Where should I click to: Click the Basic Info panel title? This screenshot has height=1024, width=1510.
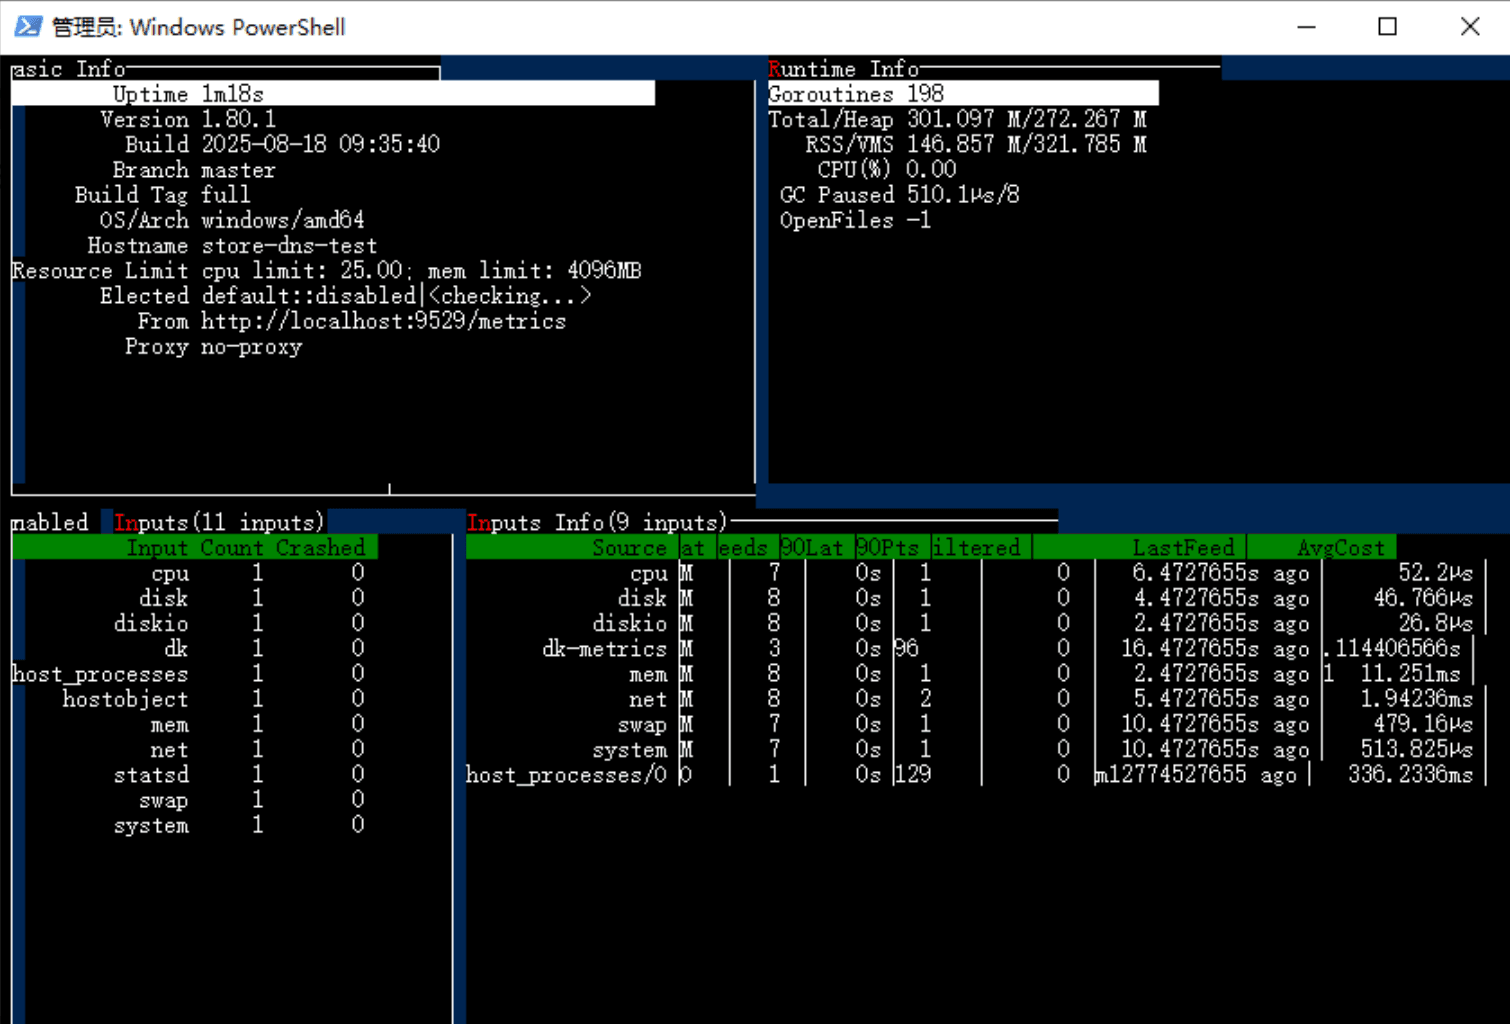68,69
